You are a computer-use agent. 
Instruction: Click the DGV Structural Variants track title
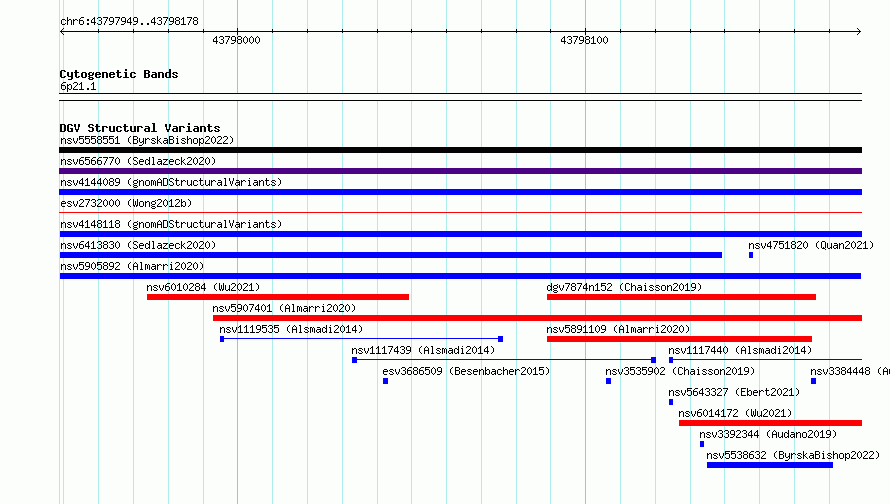(x=140, y=128)
